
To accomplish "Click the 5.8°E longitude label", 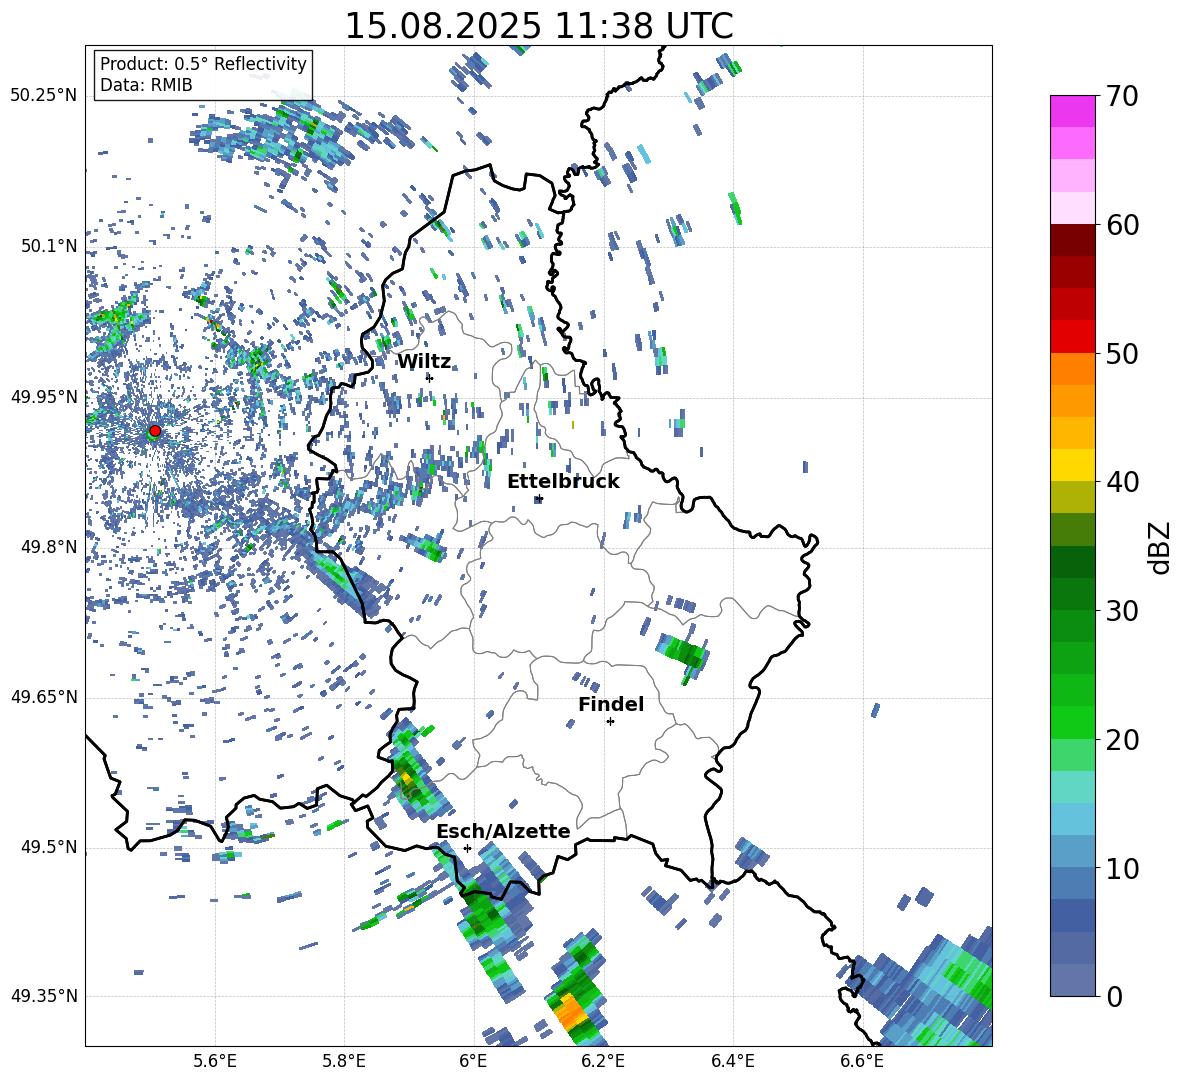I will pyautogui.click(x=344, y=1061).
